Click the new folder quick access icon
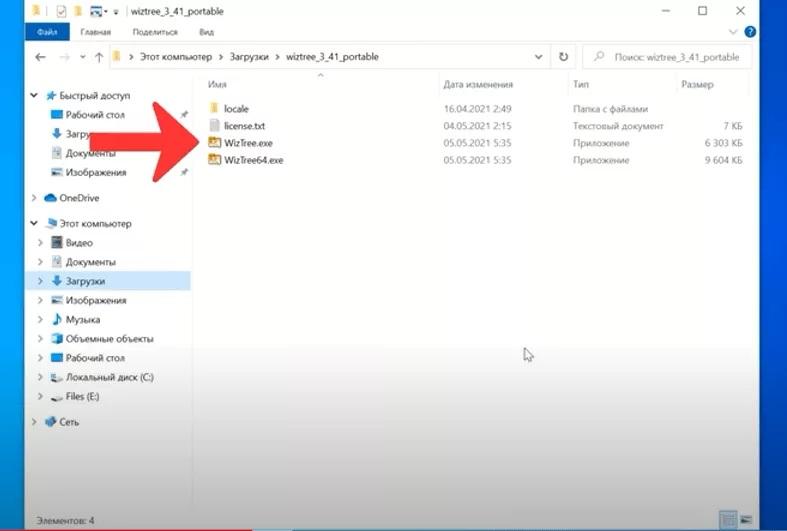Image resolution: width=787 pixels, height=531 pixels. (78, 11)
